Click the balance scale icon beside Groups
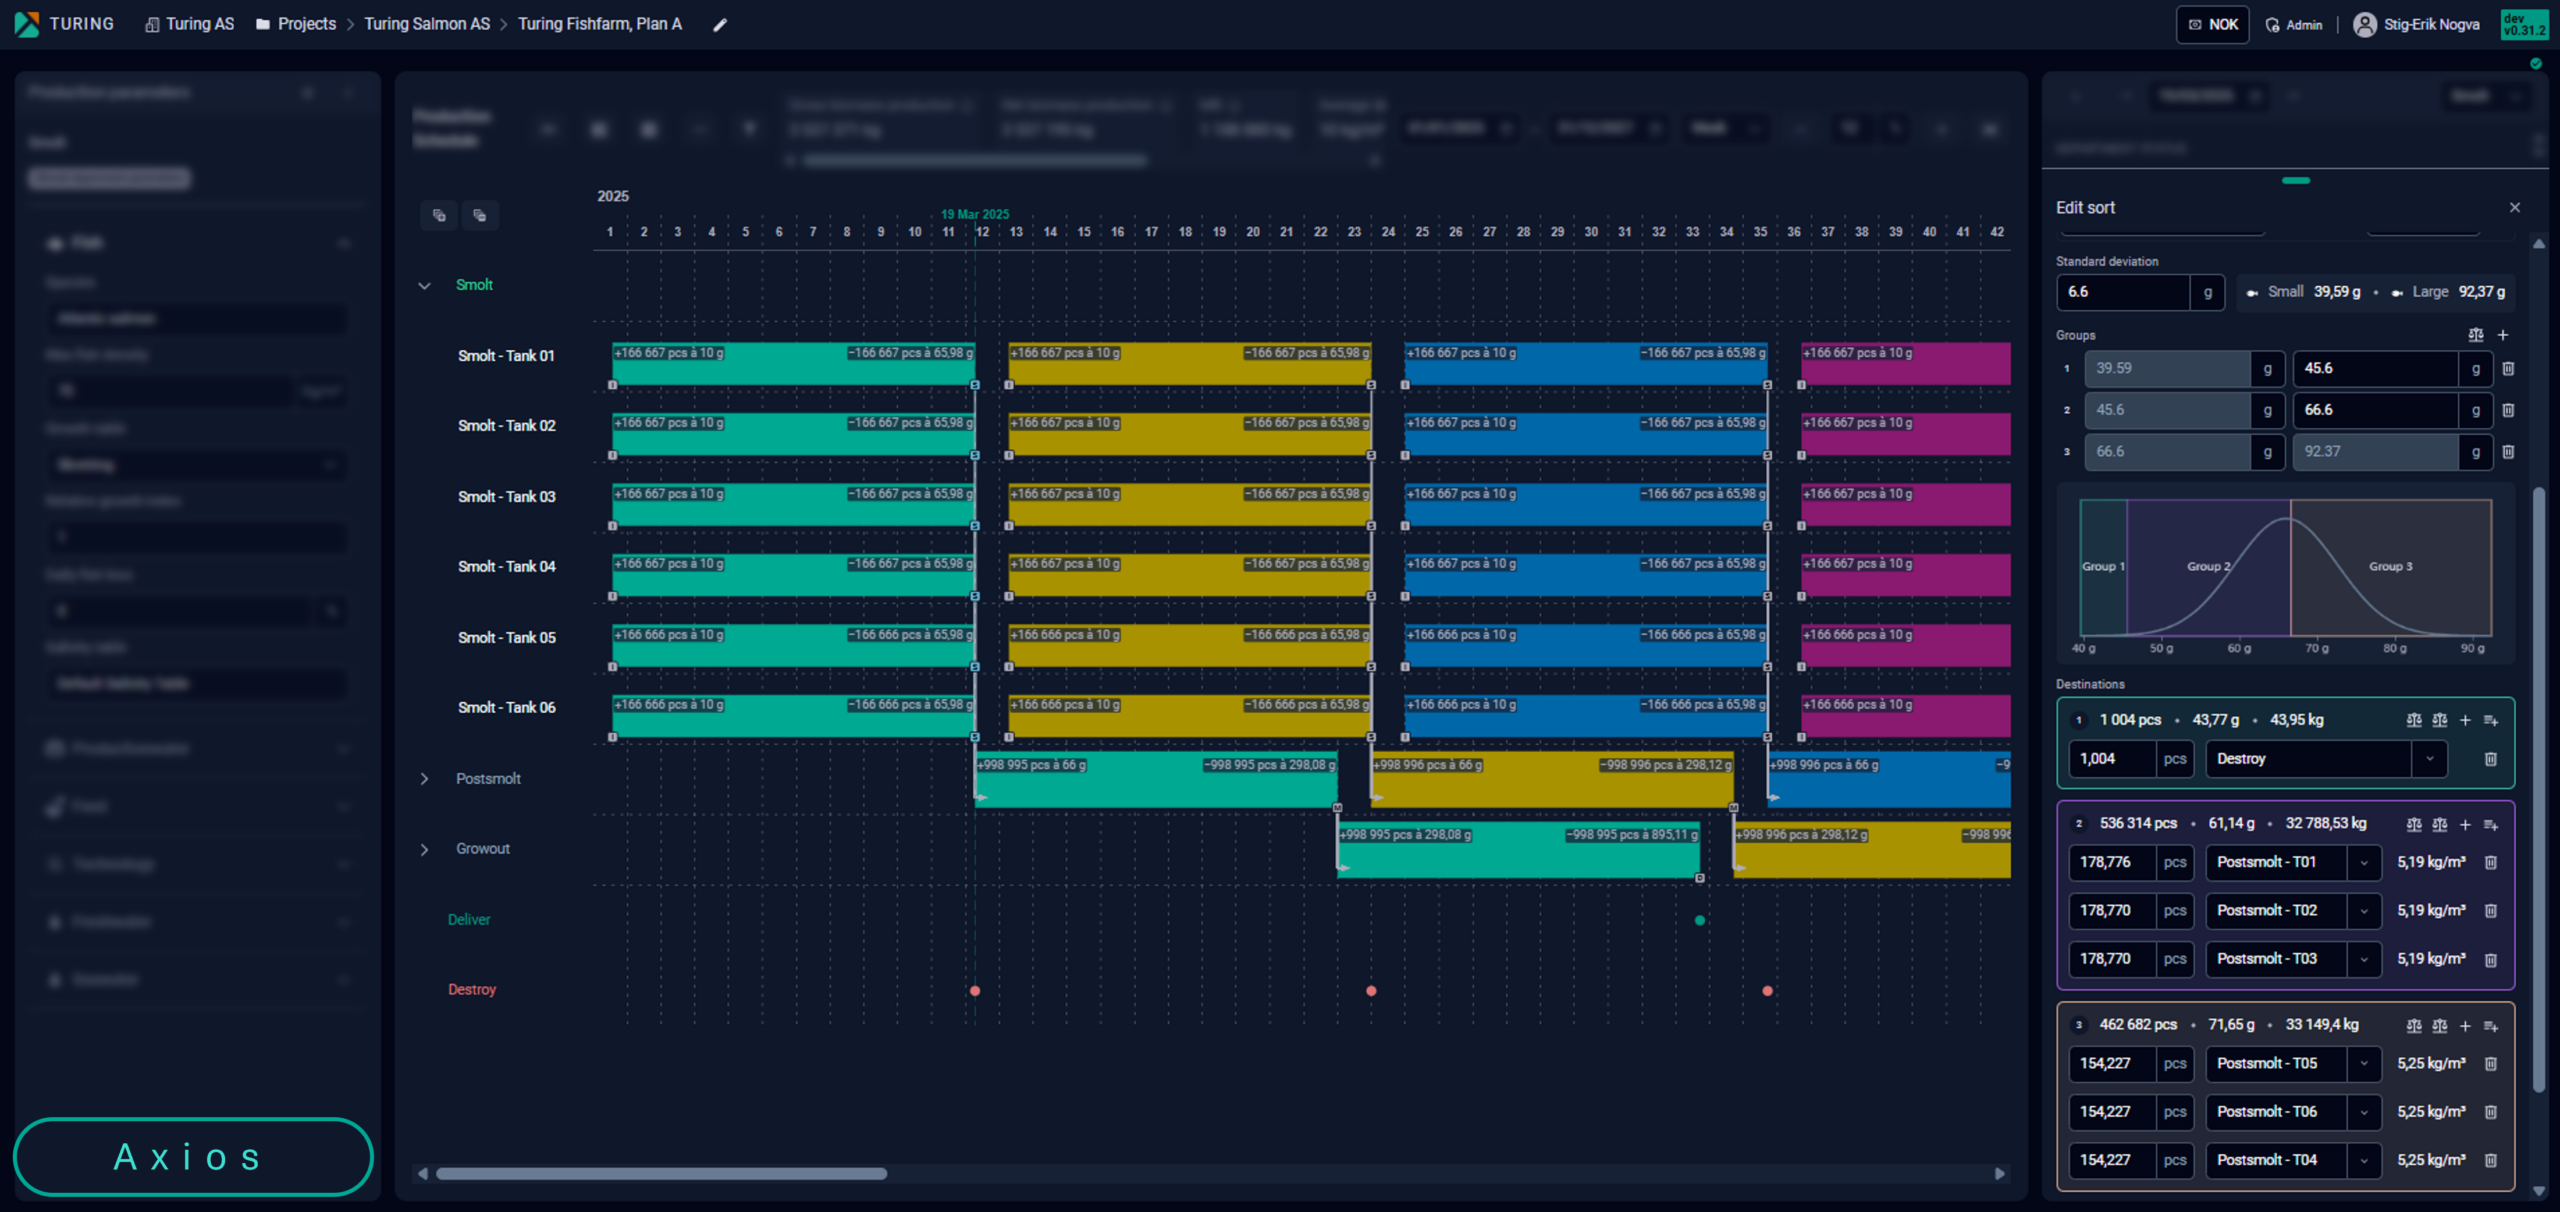 coord(2475,335)
